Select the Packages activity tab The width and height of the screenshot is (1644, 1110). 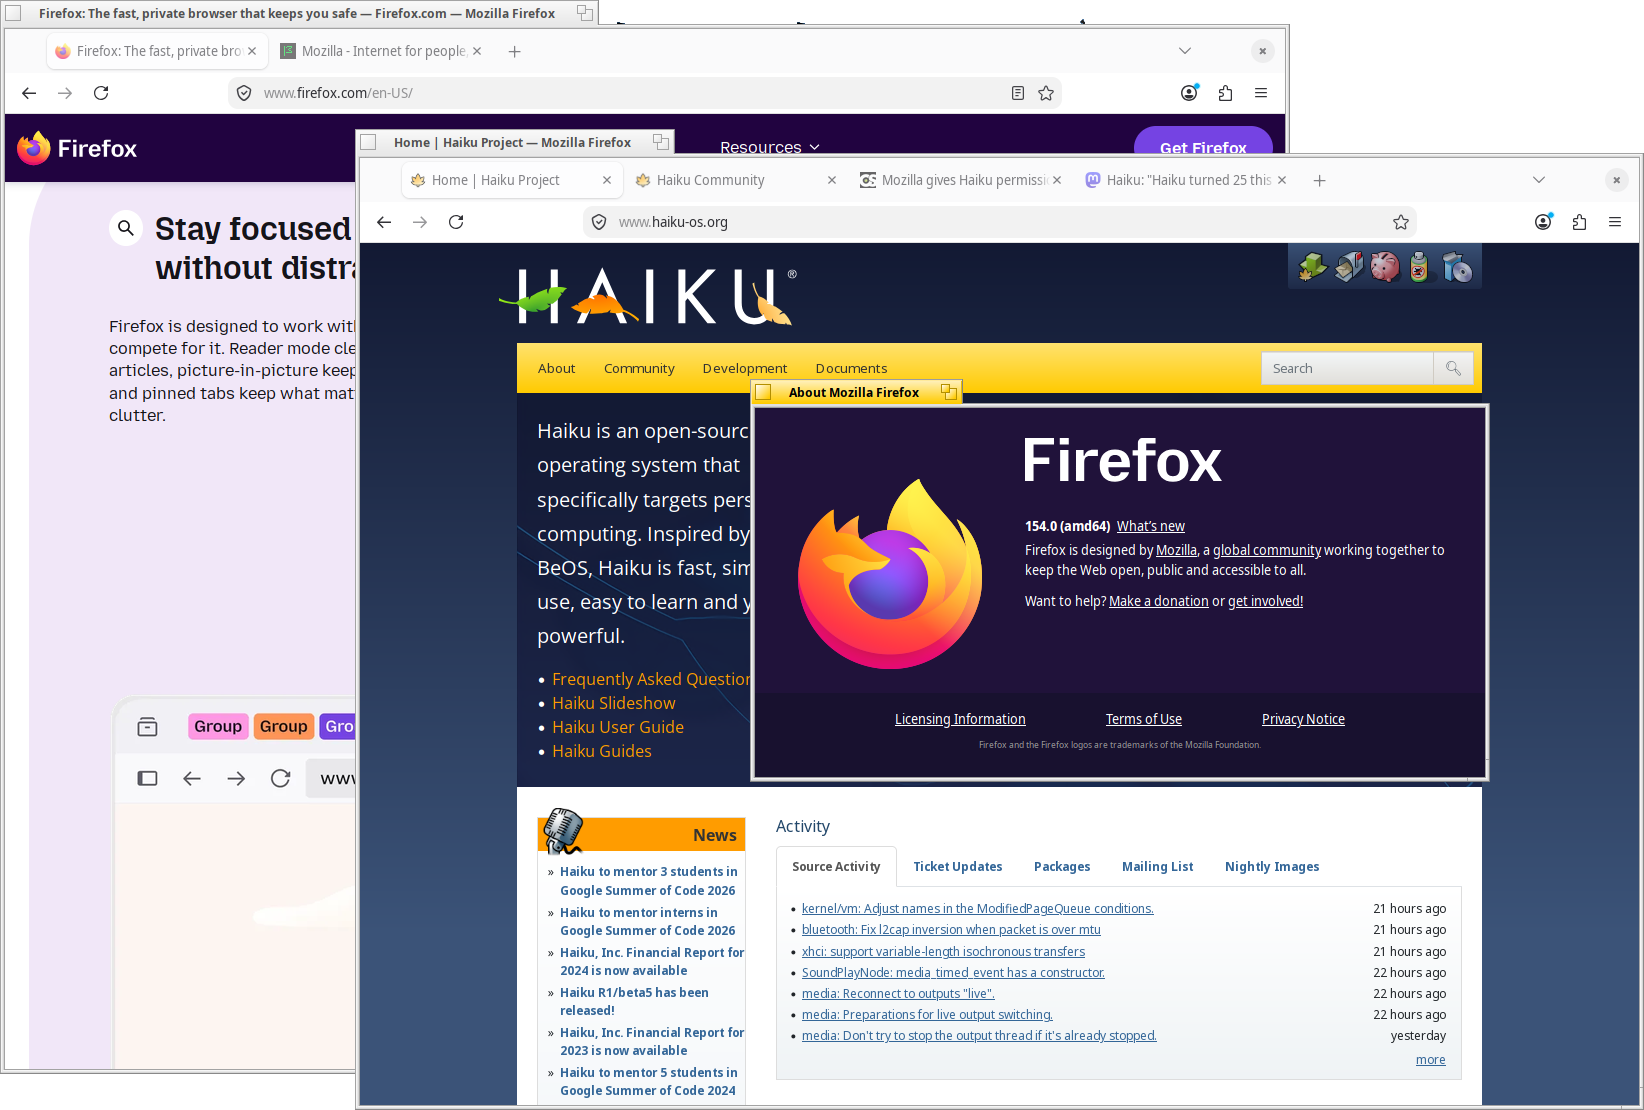[1062, 867]
